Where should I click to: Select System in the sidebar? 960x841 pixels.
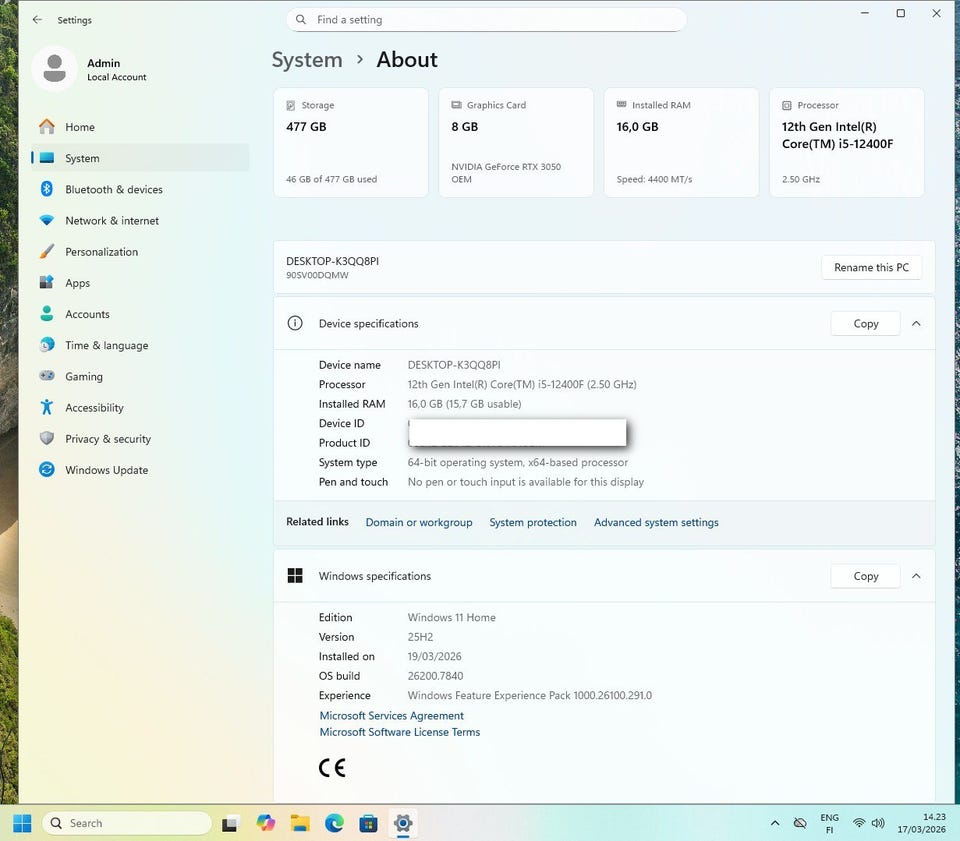pos(140,158)
